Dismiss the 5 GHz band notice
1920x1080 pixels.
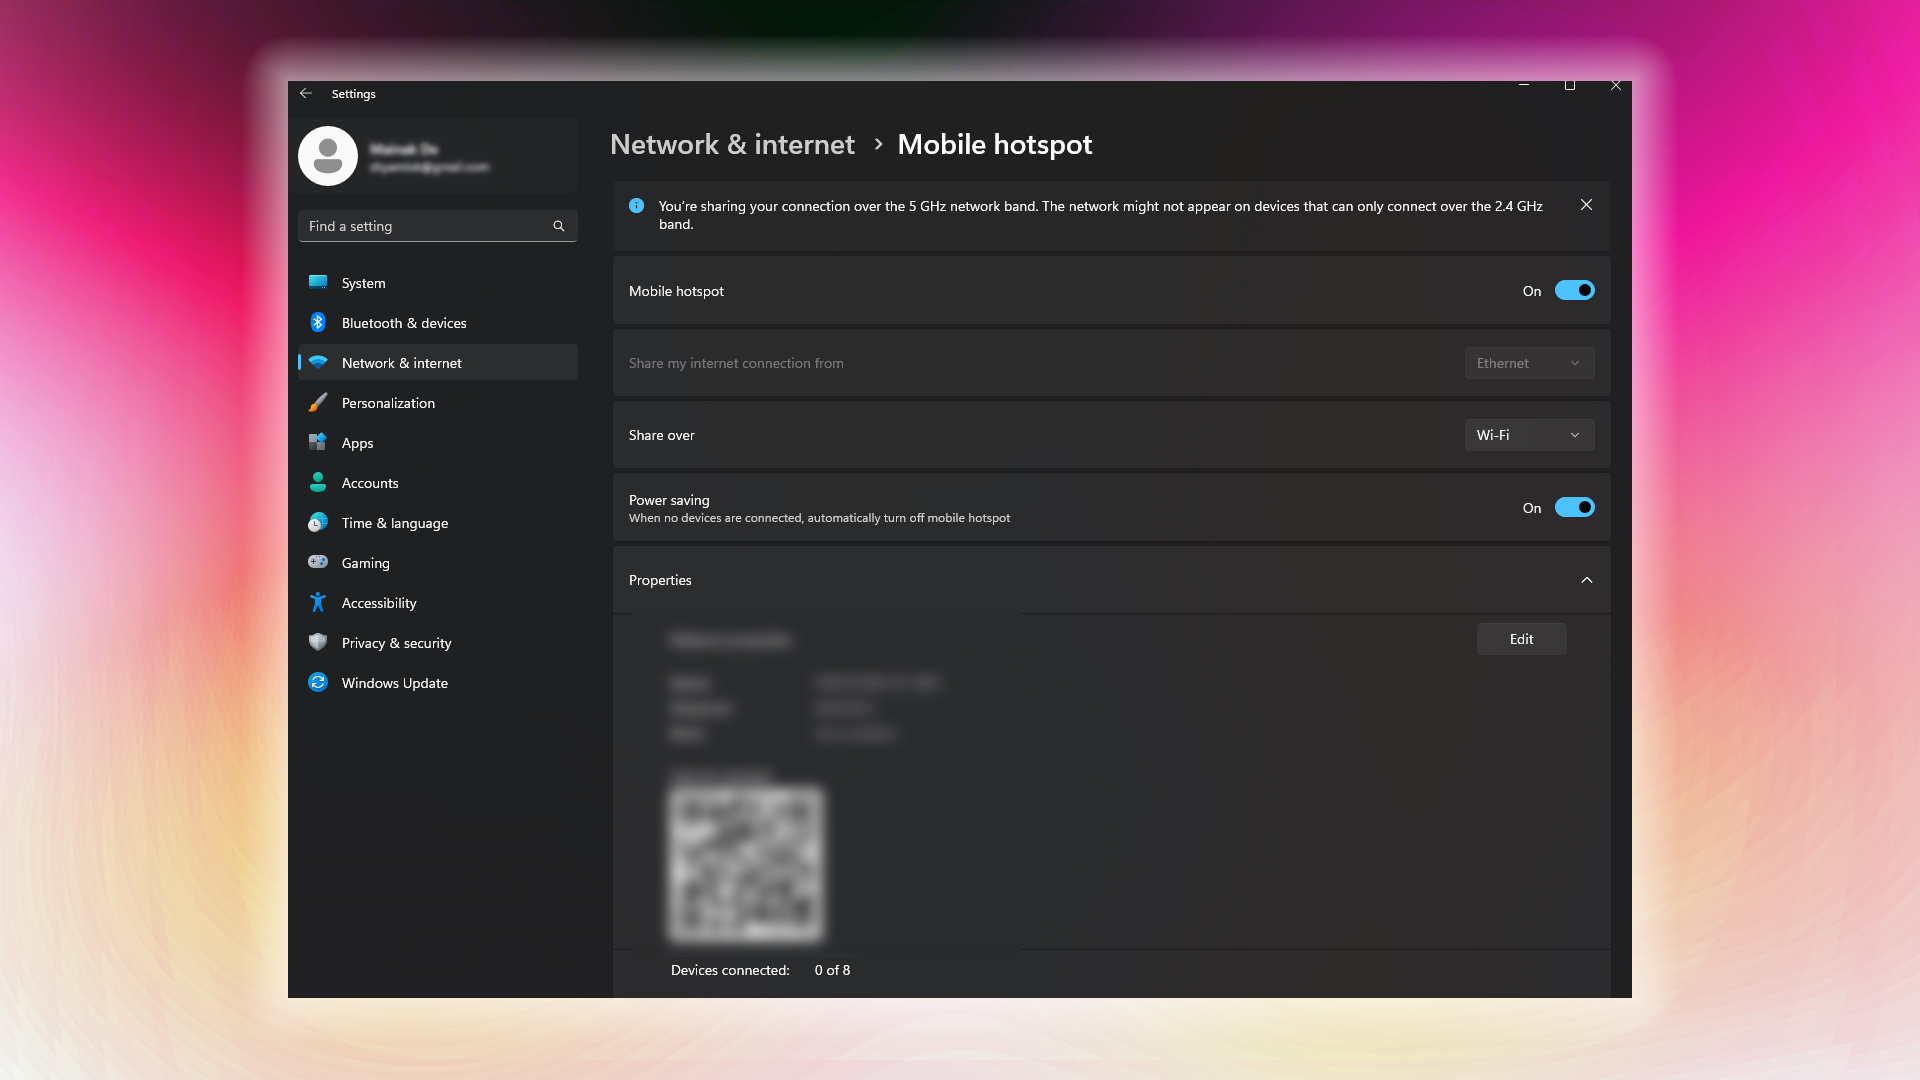1586,205
